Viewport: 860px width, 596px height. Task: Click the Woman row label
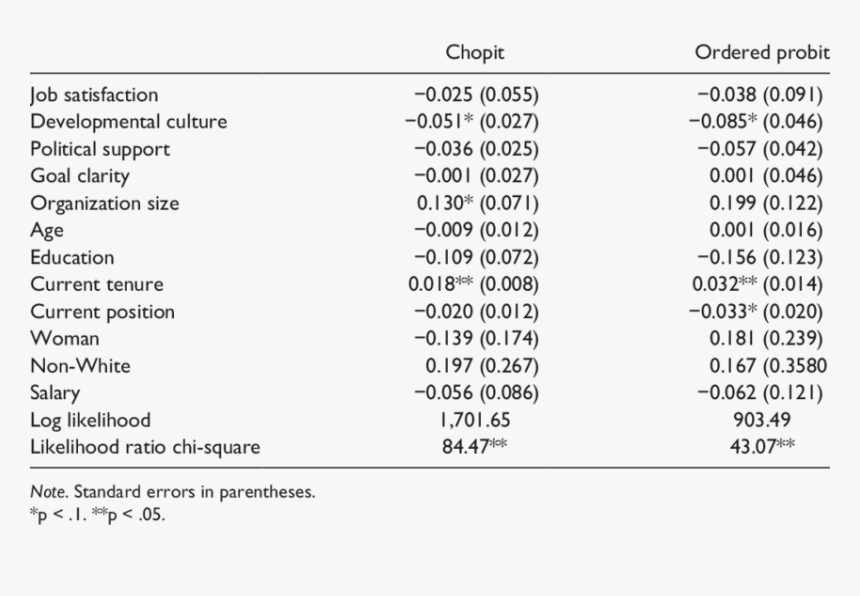point(65,338)
